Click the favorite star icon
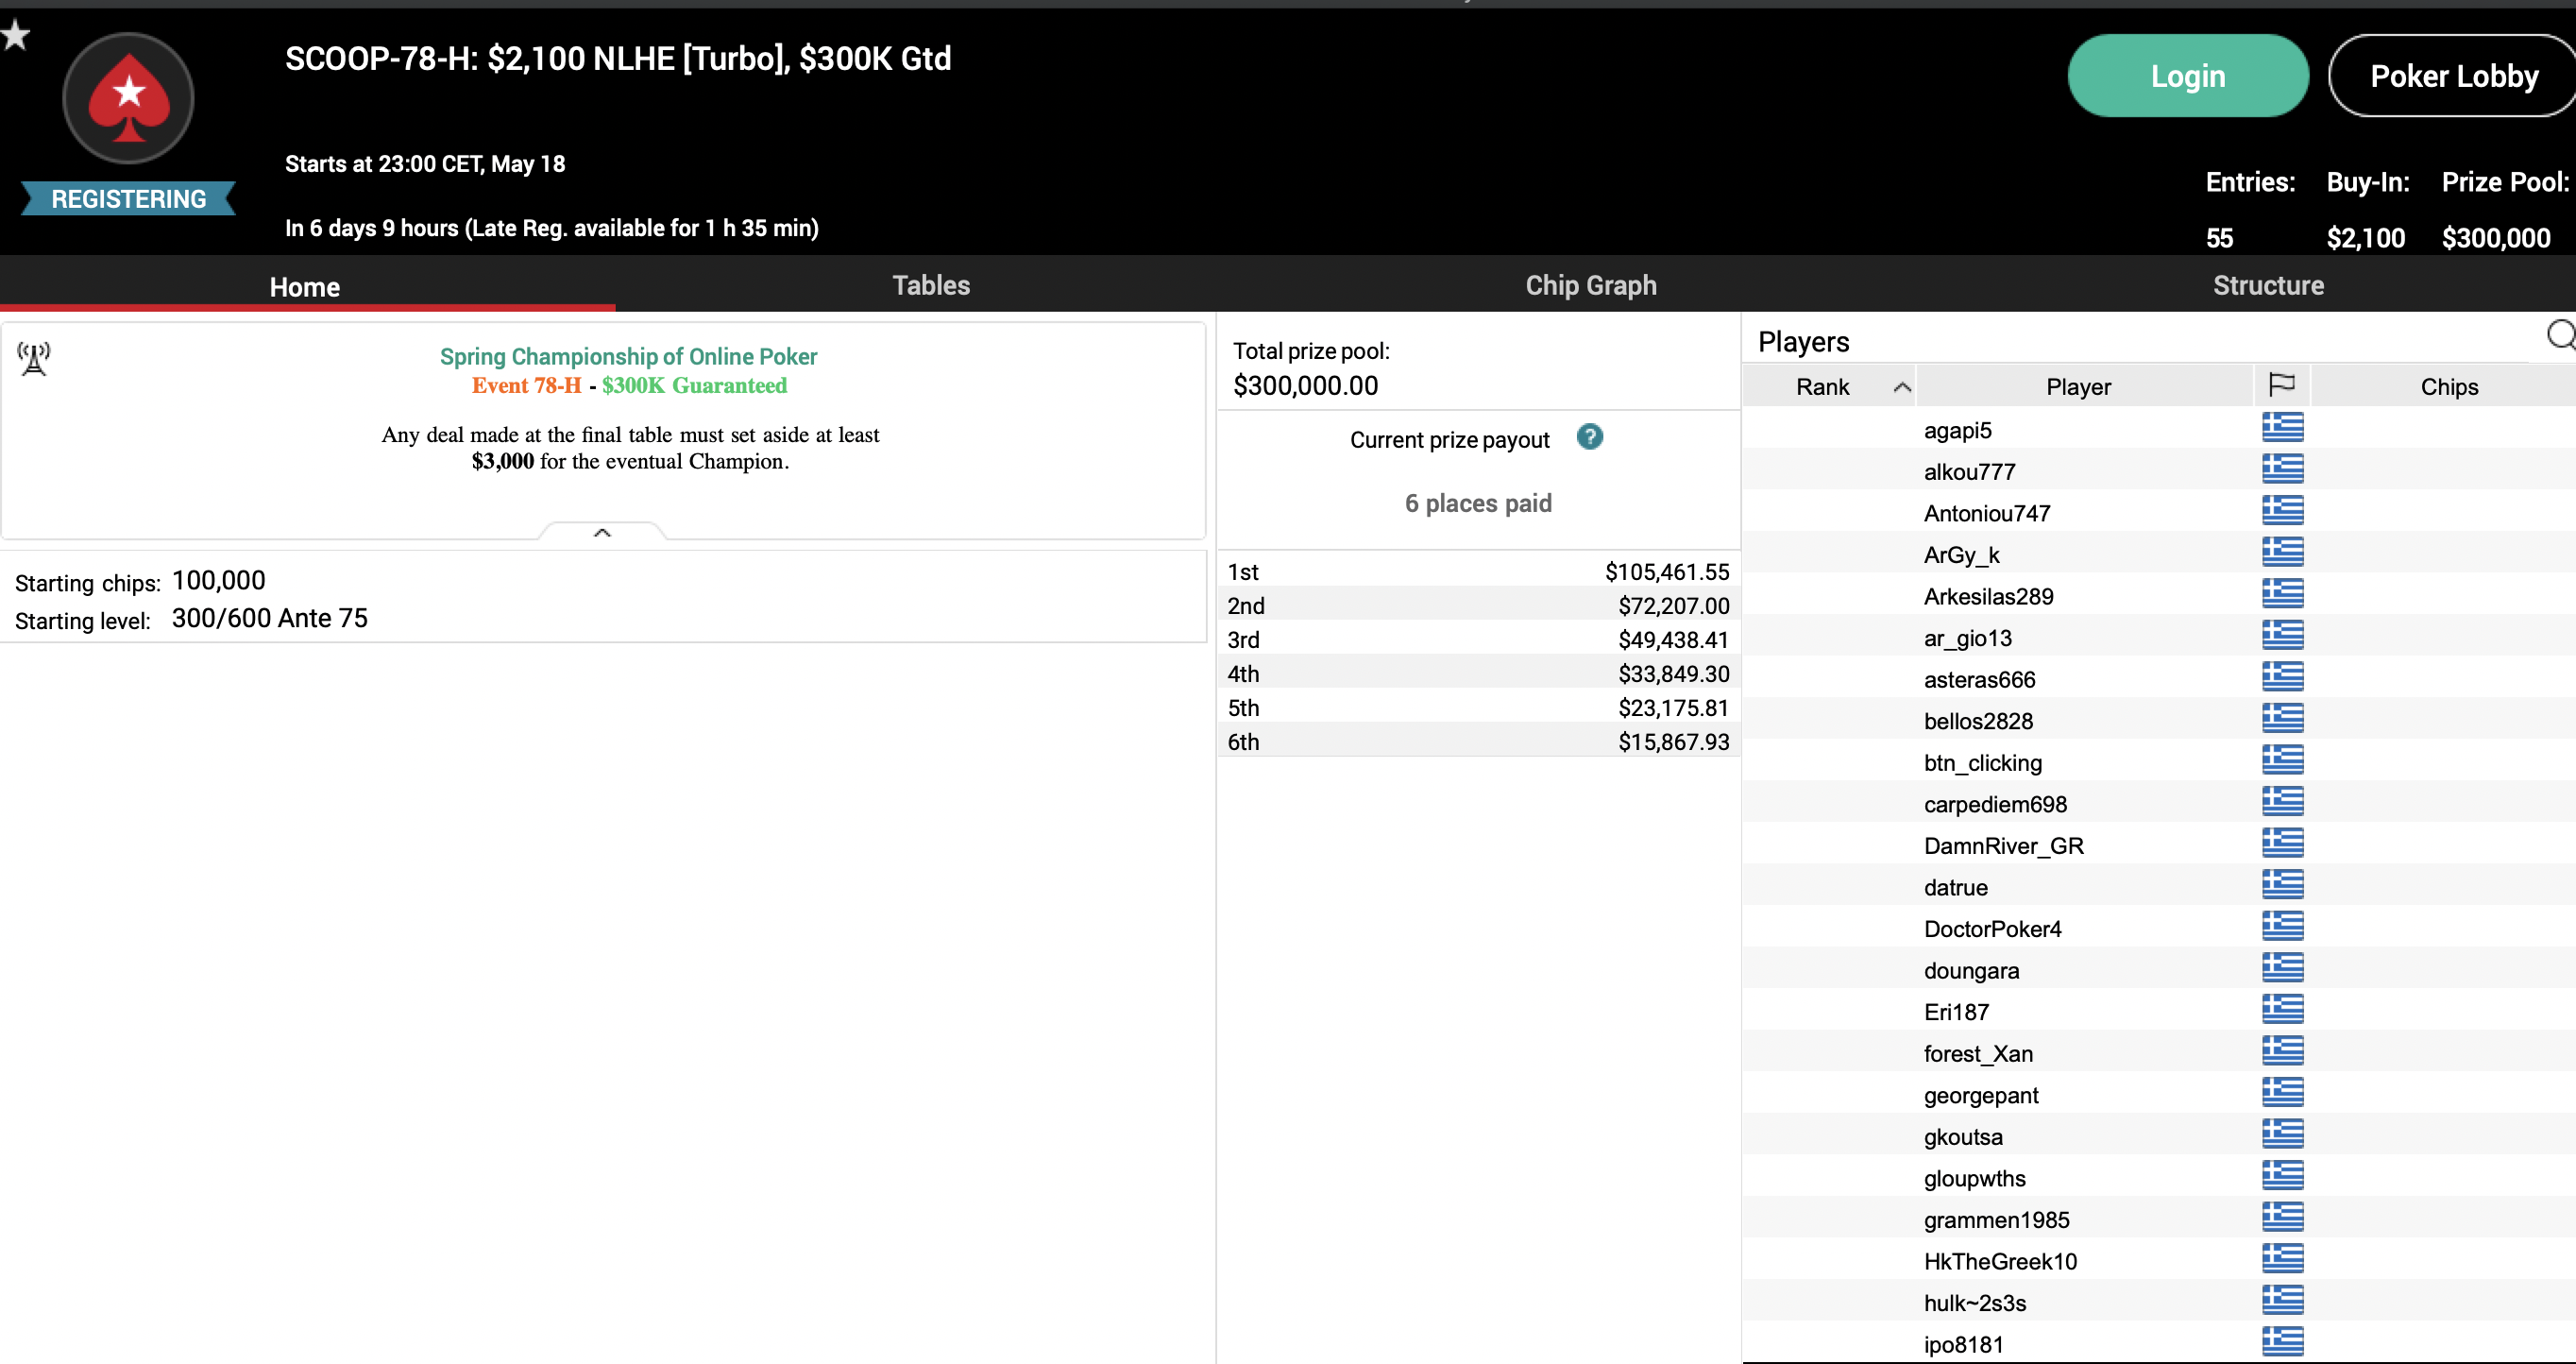Screen dimensions: 2576x1364 [15, 35]
